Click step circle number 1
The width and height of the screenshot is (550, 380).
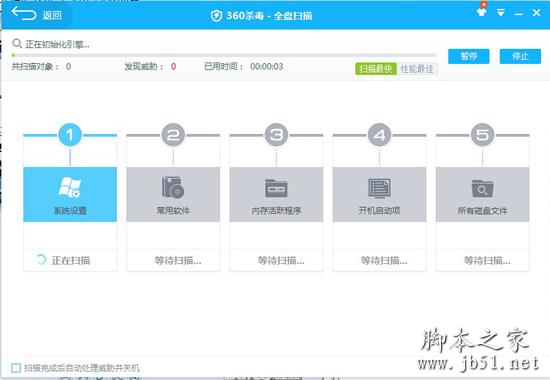[70, 135]
